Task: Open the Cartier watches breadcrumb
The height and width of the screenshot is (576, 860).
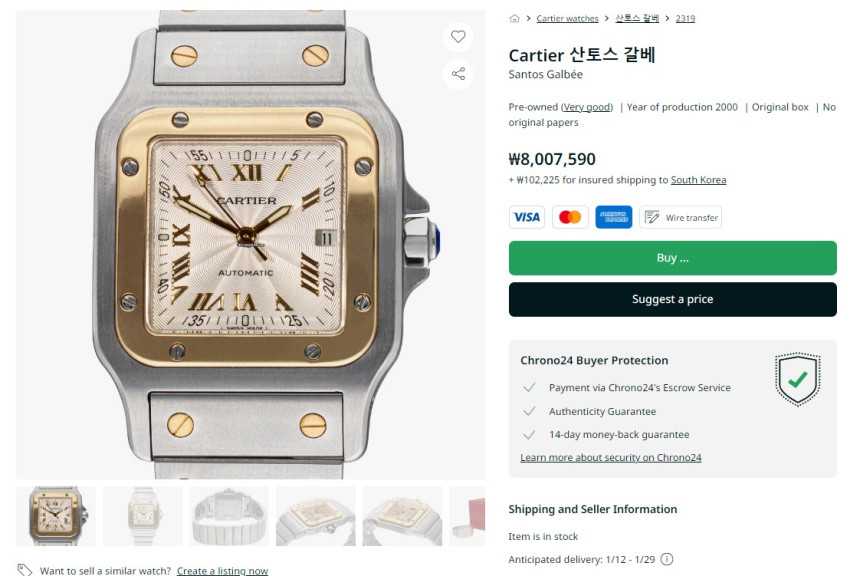Action: pyautogui.click(x=567, y=19)
